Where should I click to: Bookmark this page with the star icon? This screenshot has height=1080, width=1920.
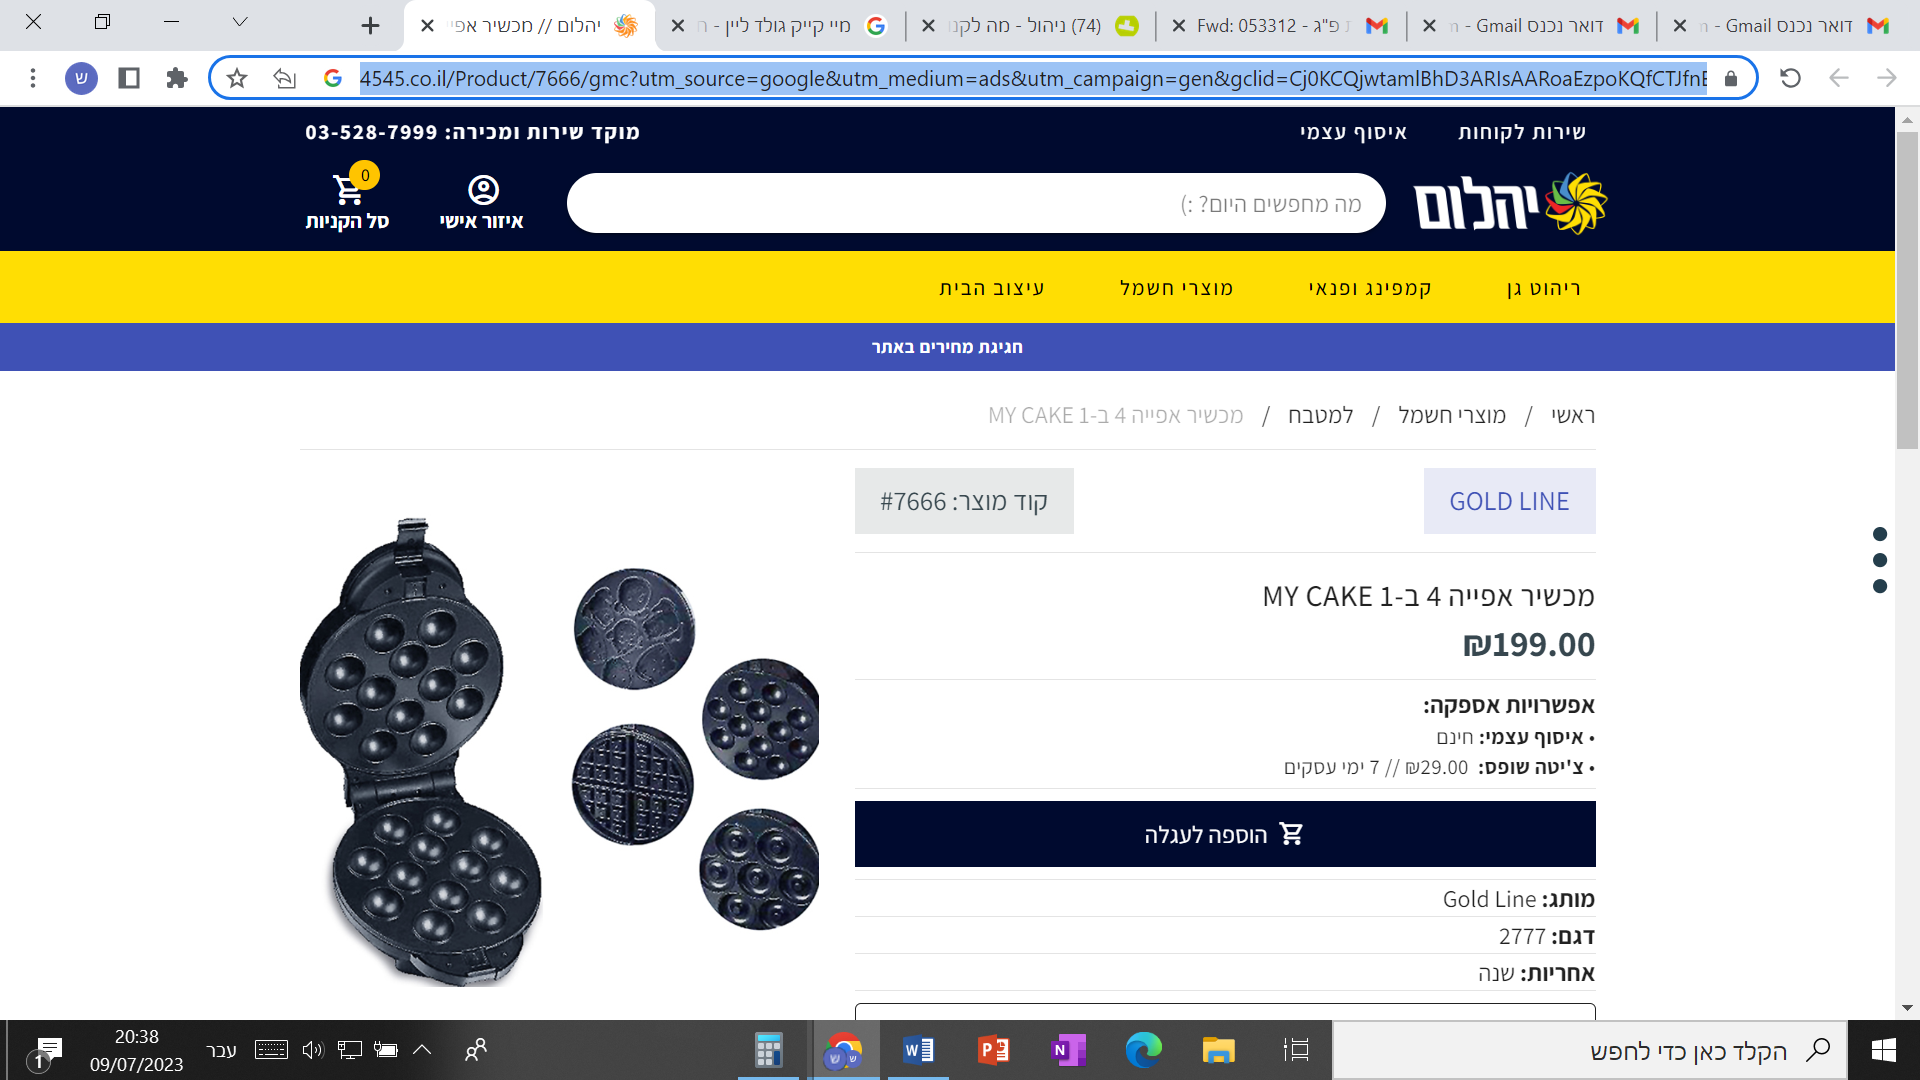coord(237,78)
